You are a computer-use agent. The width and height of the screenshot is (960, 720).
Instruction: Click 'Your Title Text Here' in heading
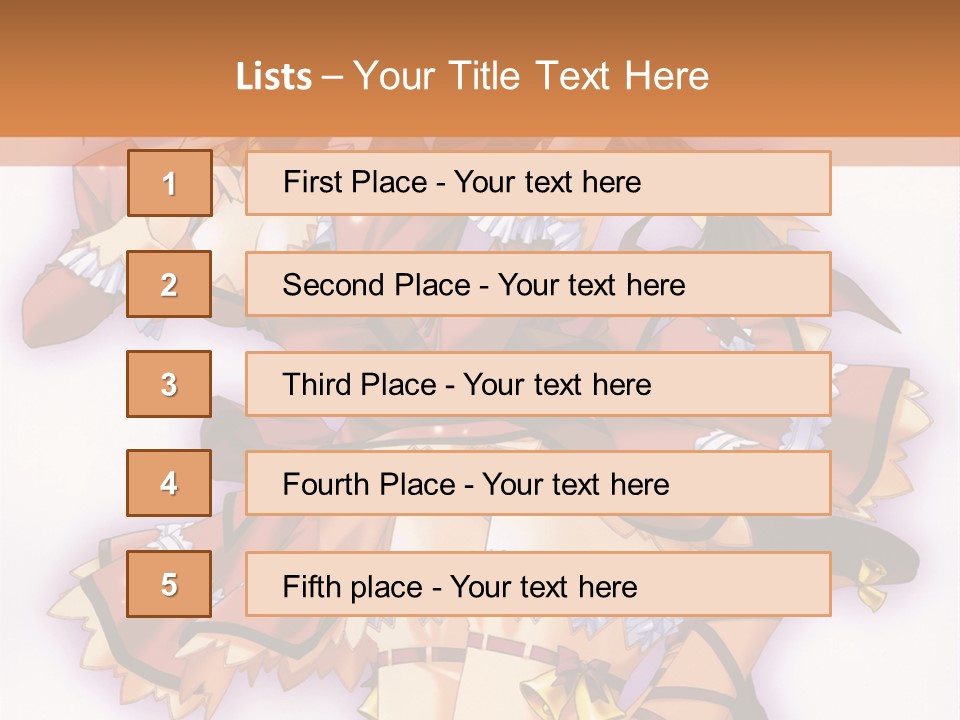(x=531, y=76)
